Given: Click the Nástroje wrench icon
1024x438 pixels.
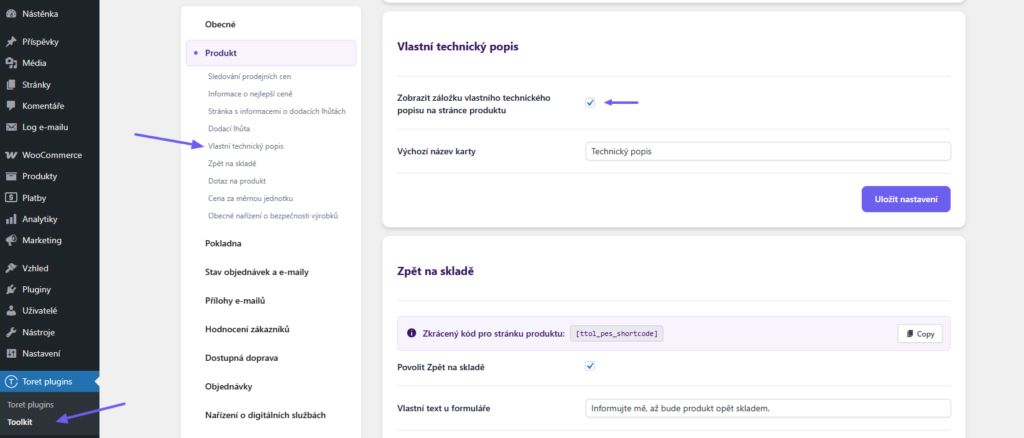Looking at the screenshot, I should click(10, 332).
